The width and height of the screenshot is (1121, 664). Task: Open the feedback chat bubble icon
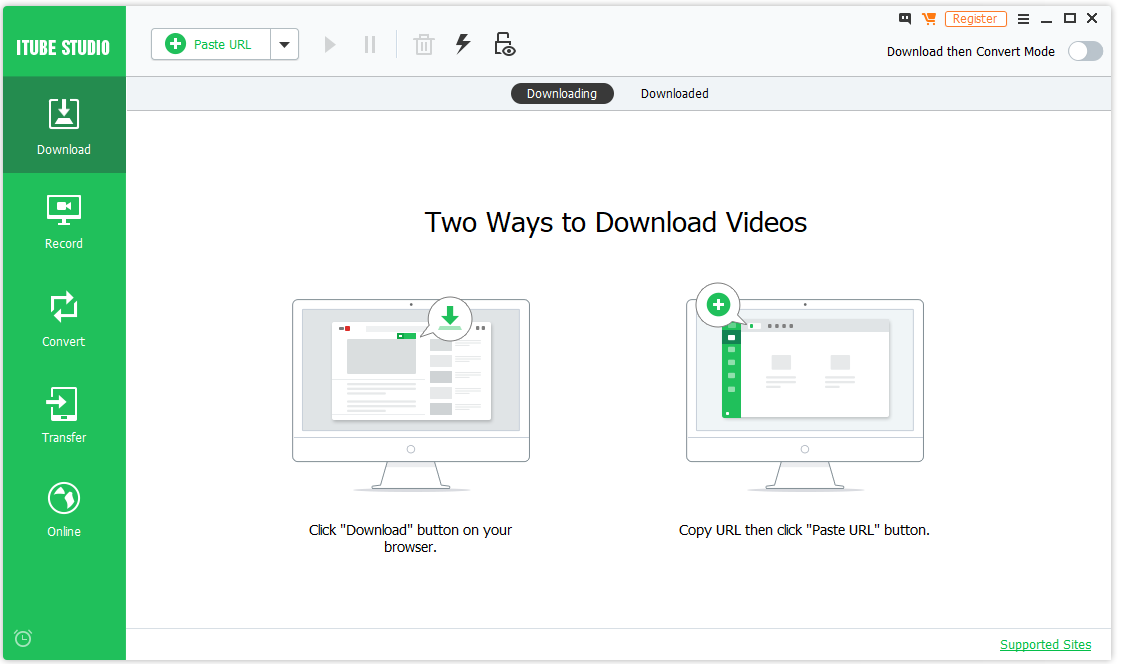coord(905,19)
